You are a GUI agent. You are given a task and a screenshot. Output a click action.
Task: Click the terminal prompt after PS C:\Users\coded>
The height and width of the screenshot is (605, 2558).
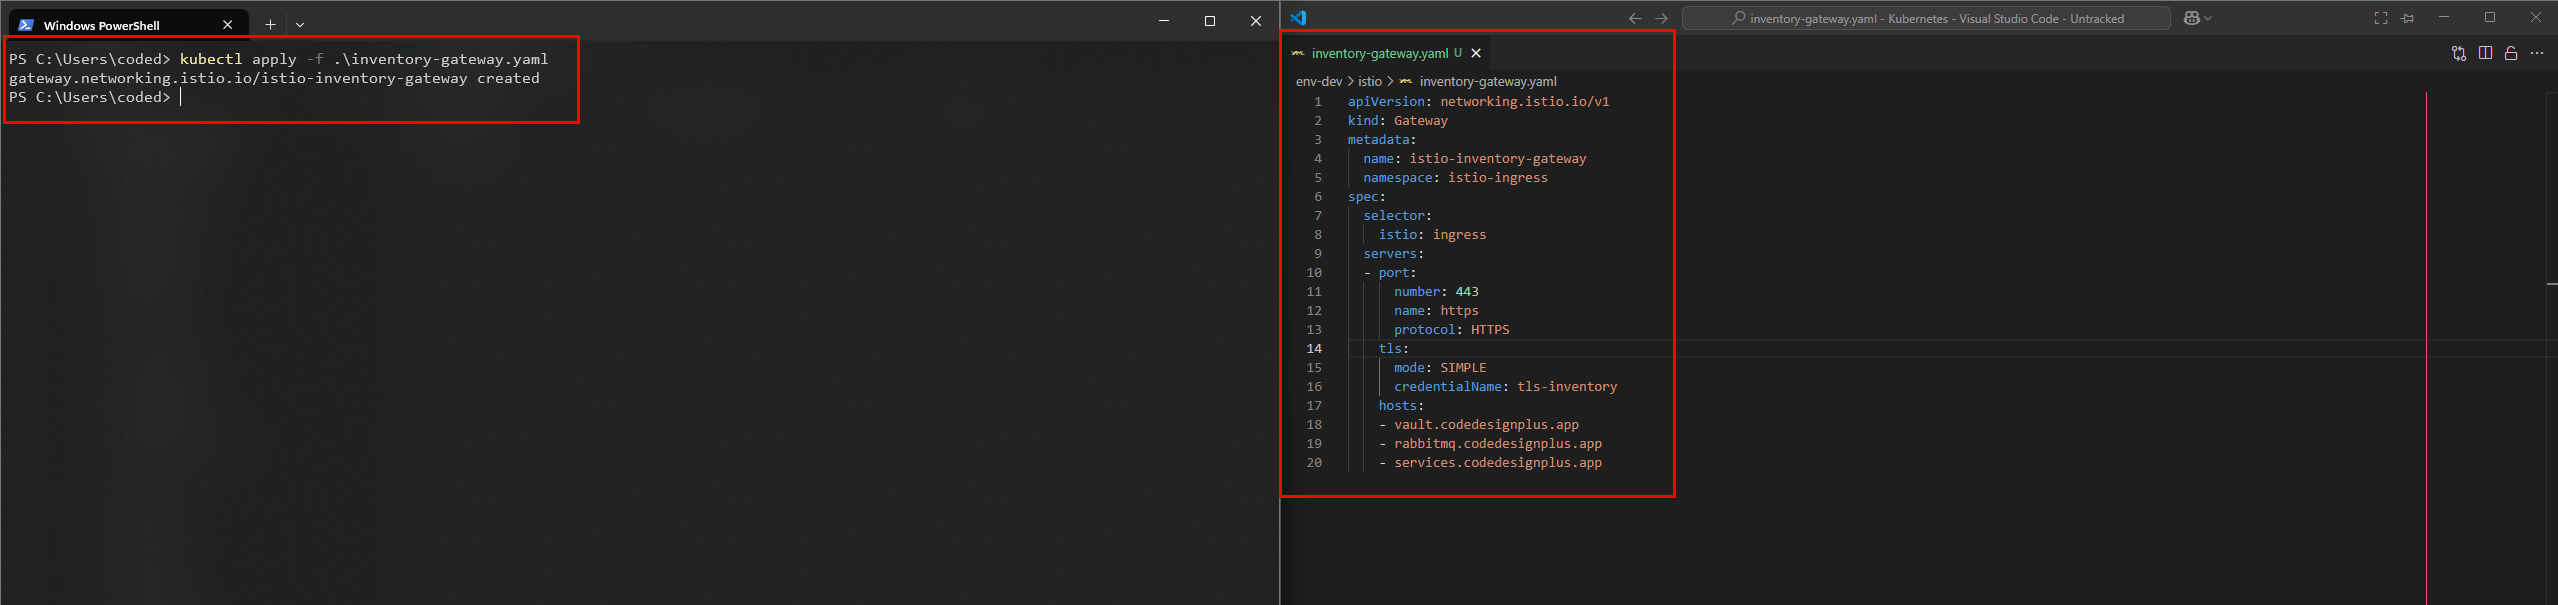click(181, 97)
